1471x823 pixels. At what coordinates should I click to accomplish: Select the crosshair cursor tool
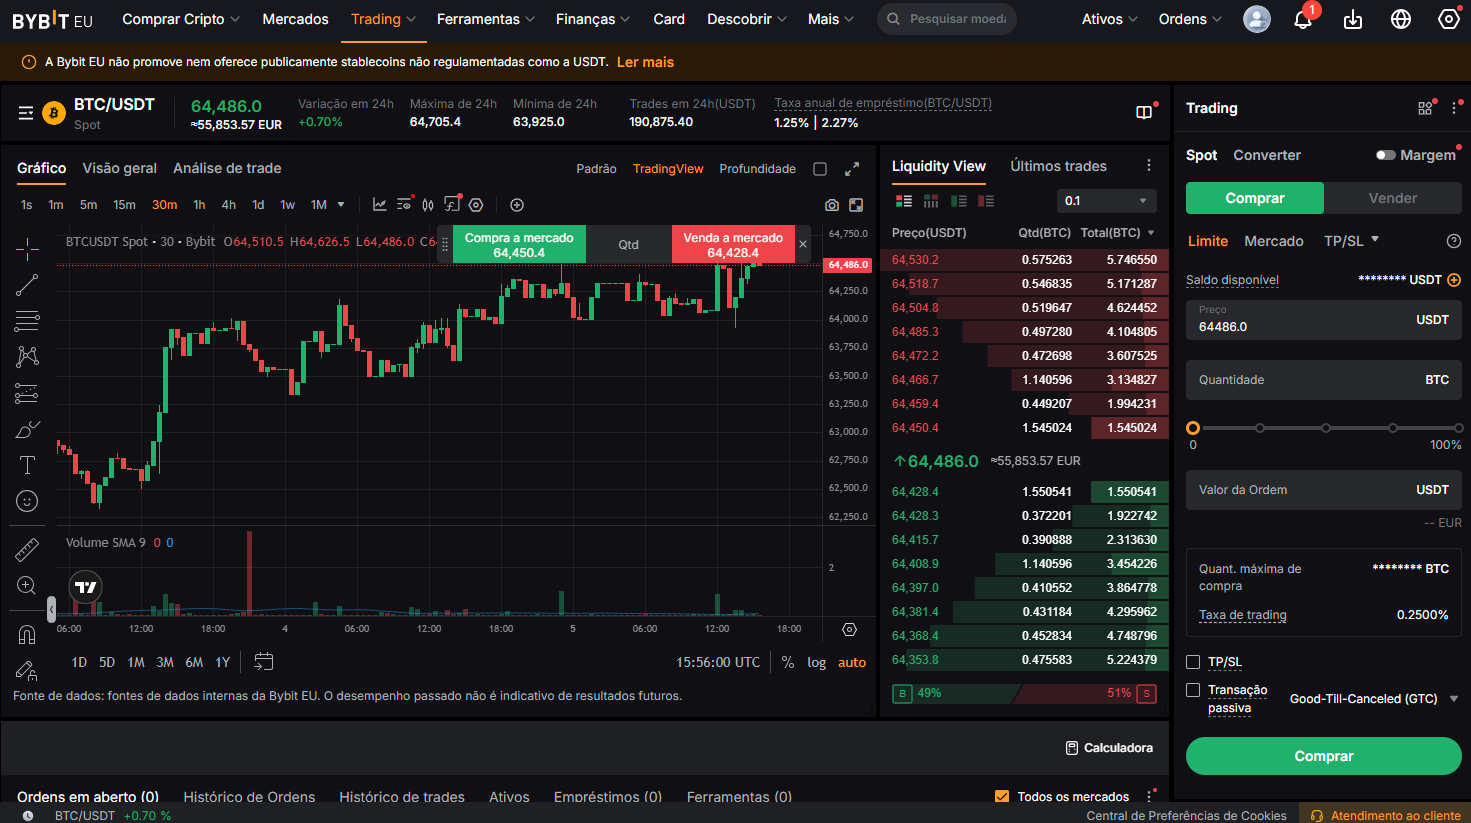[27, 248]
